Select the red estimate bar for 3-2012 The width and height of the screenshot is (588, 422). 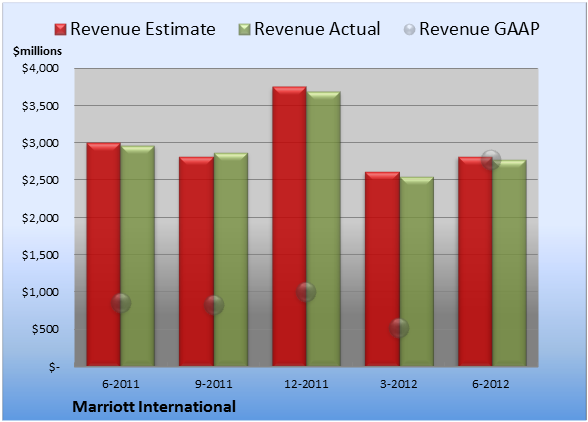[382, 269]
